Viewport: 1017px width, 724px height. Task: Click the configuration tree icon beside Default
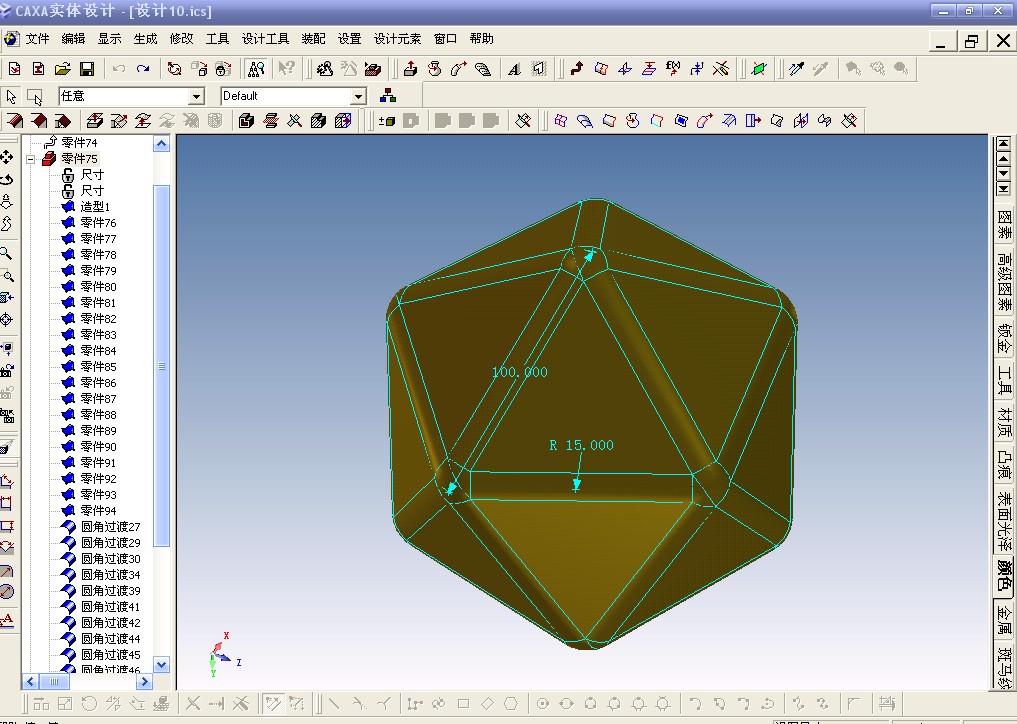388,96
